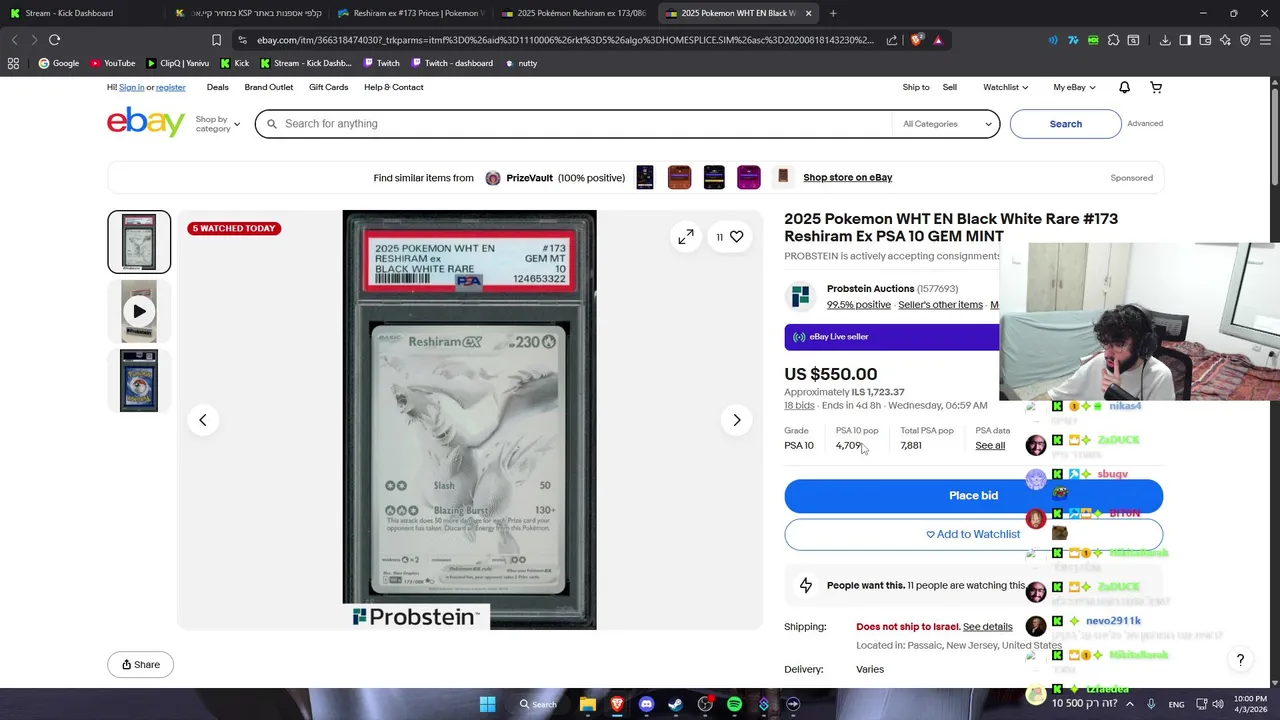This screenshot has height=720, width=1280.
Task: Open Shop store on eBay link
Action: click(847, 178)
